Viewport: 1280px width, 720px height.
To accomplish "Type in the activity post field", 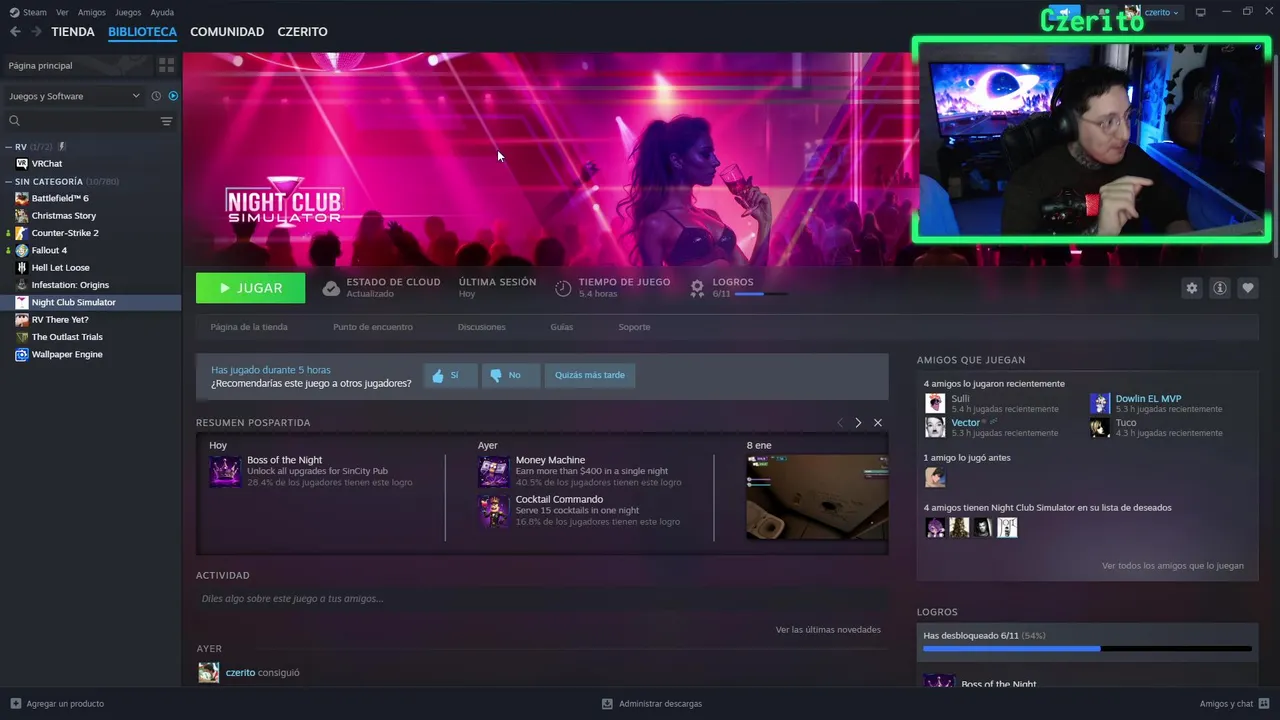I will tap(542, 599).
